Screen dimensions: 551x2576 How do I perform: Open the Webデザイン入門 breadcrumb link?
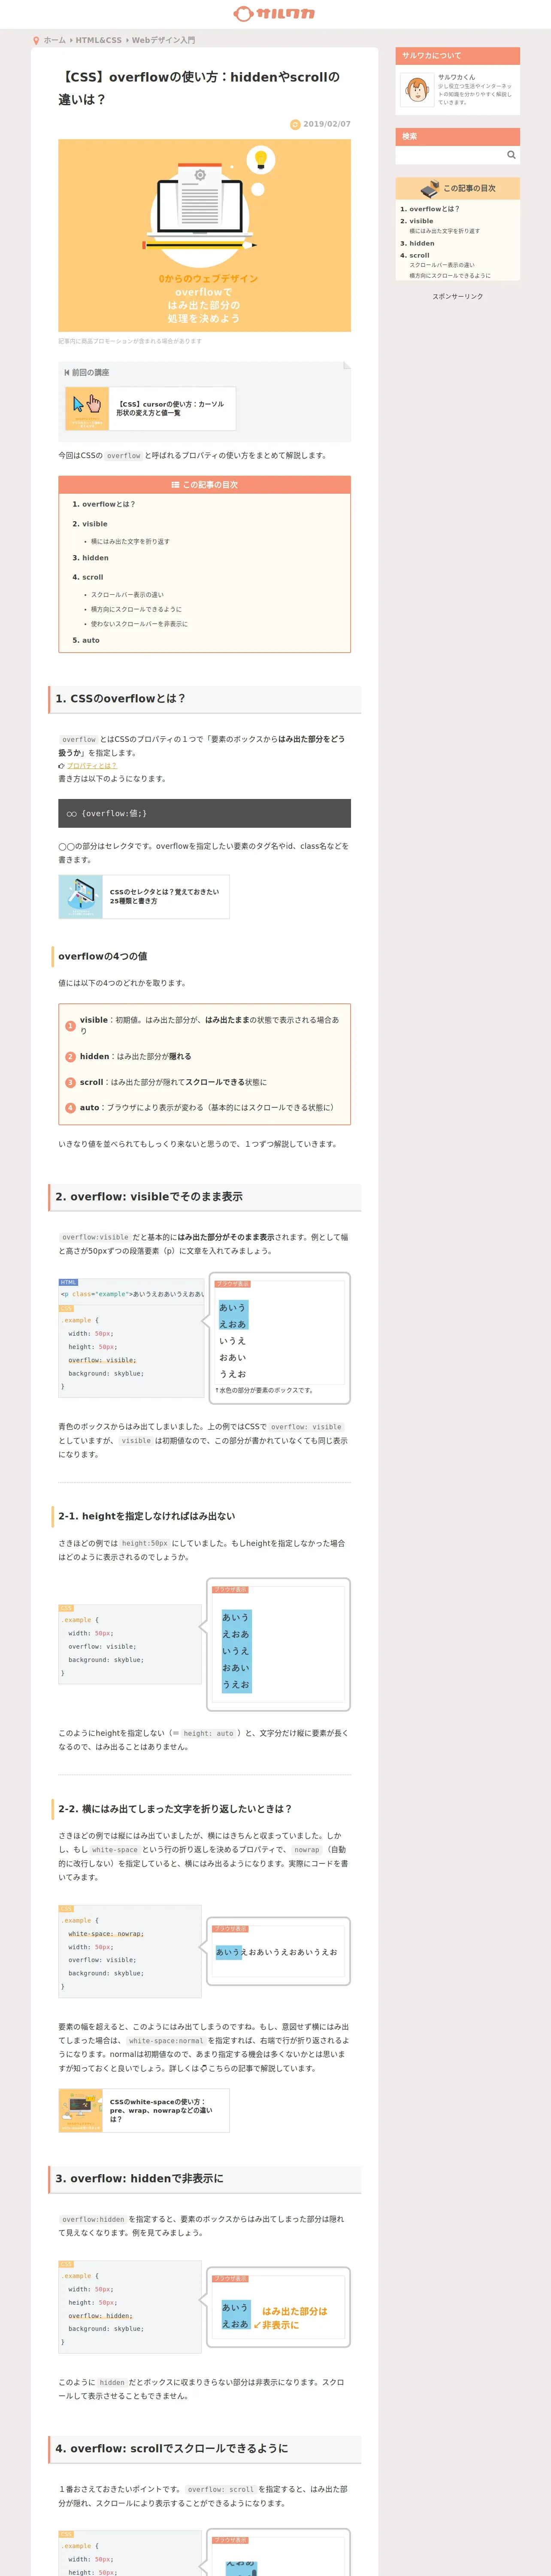pos(163,41)
